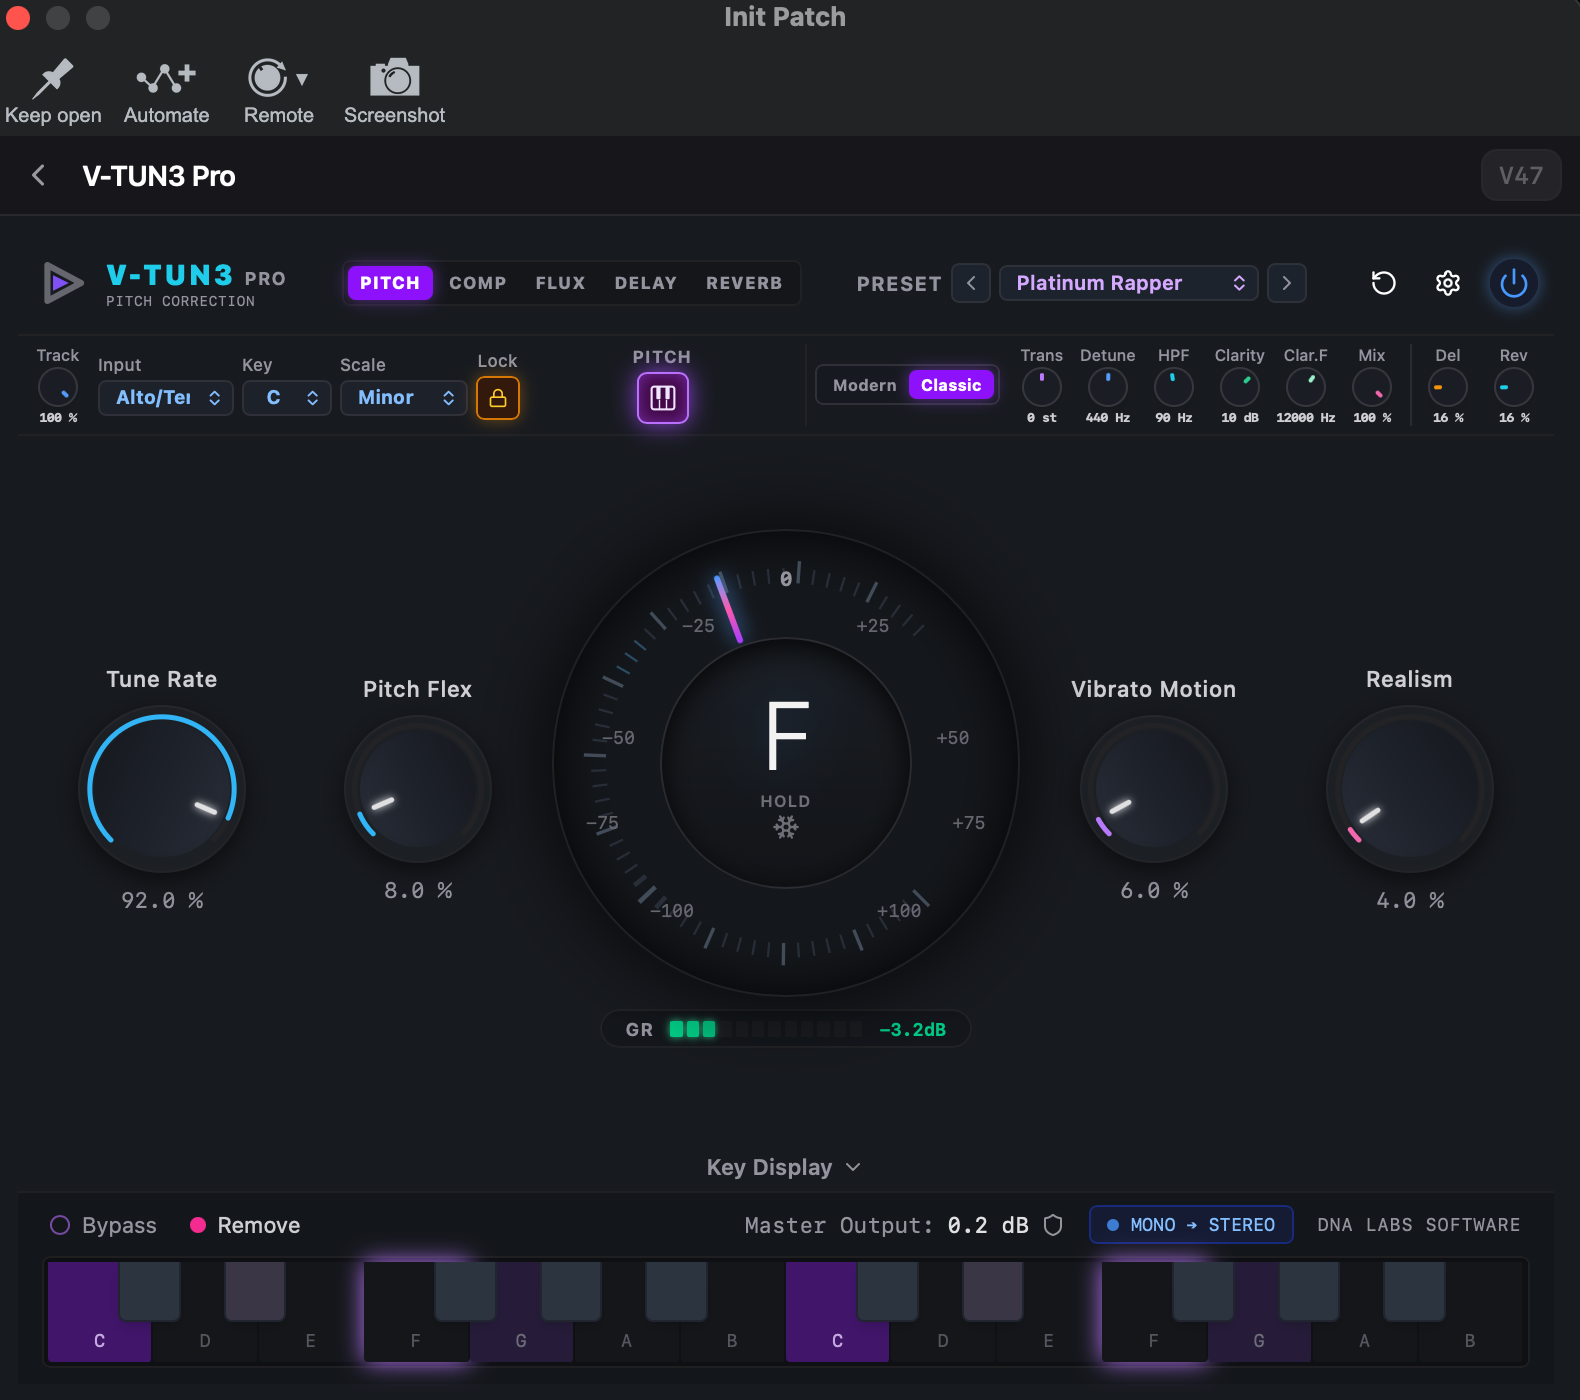Open the Scale dropdown set to Minor
Screen dimensions: 1580x1400
403,398
